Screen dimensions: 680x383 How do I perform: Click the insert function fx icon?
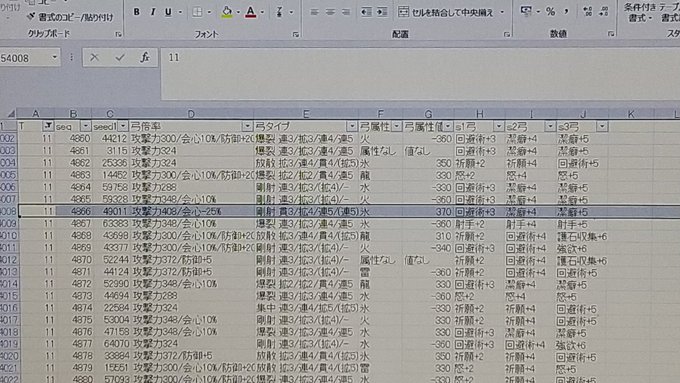tap(145, 57)
